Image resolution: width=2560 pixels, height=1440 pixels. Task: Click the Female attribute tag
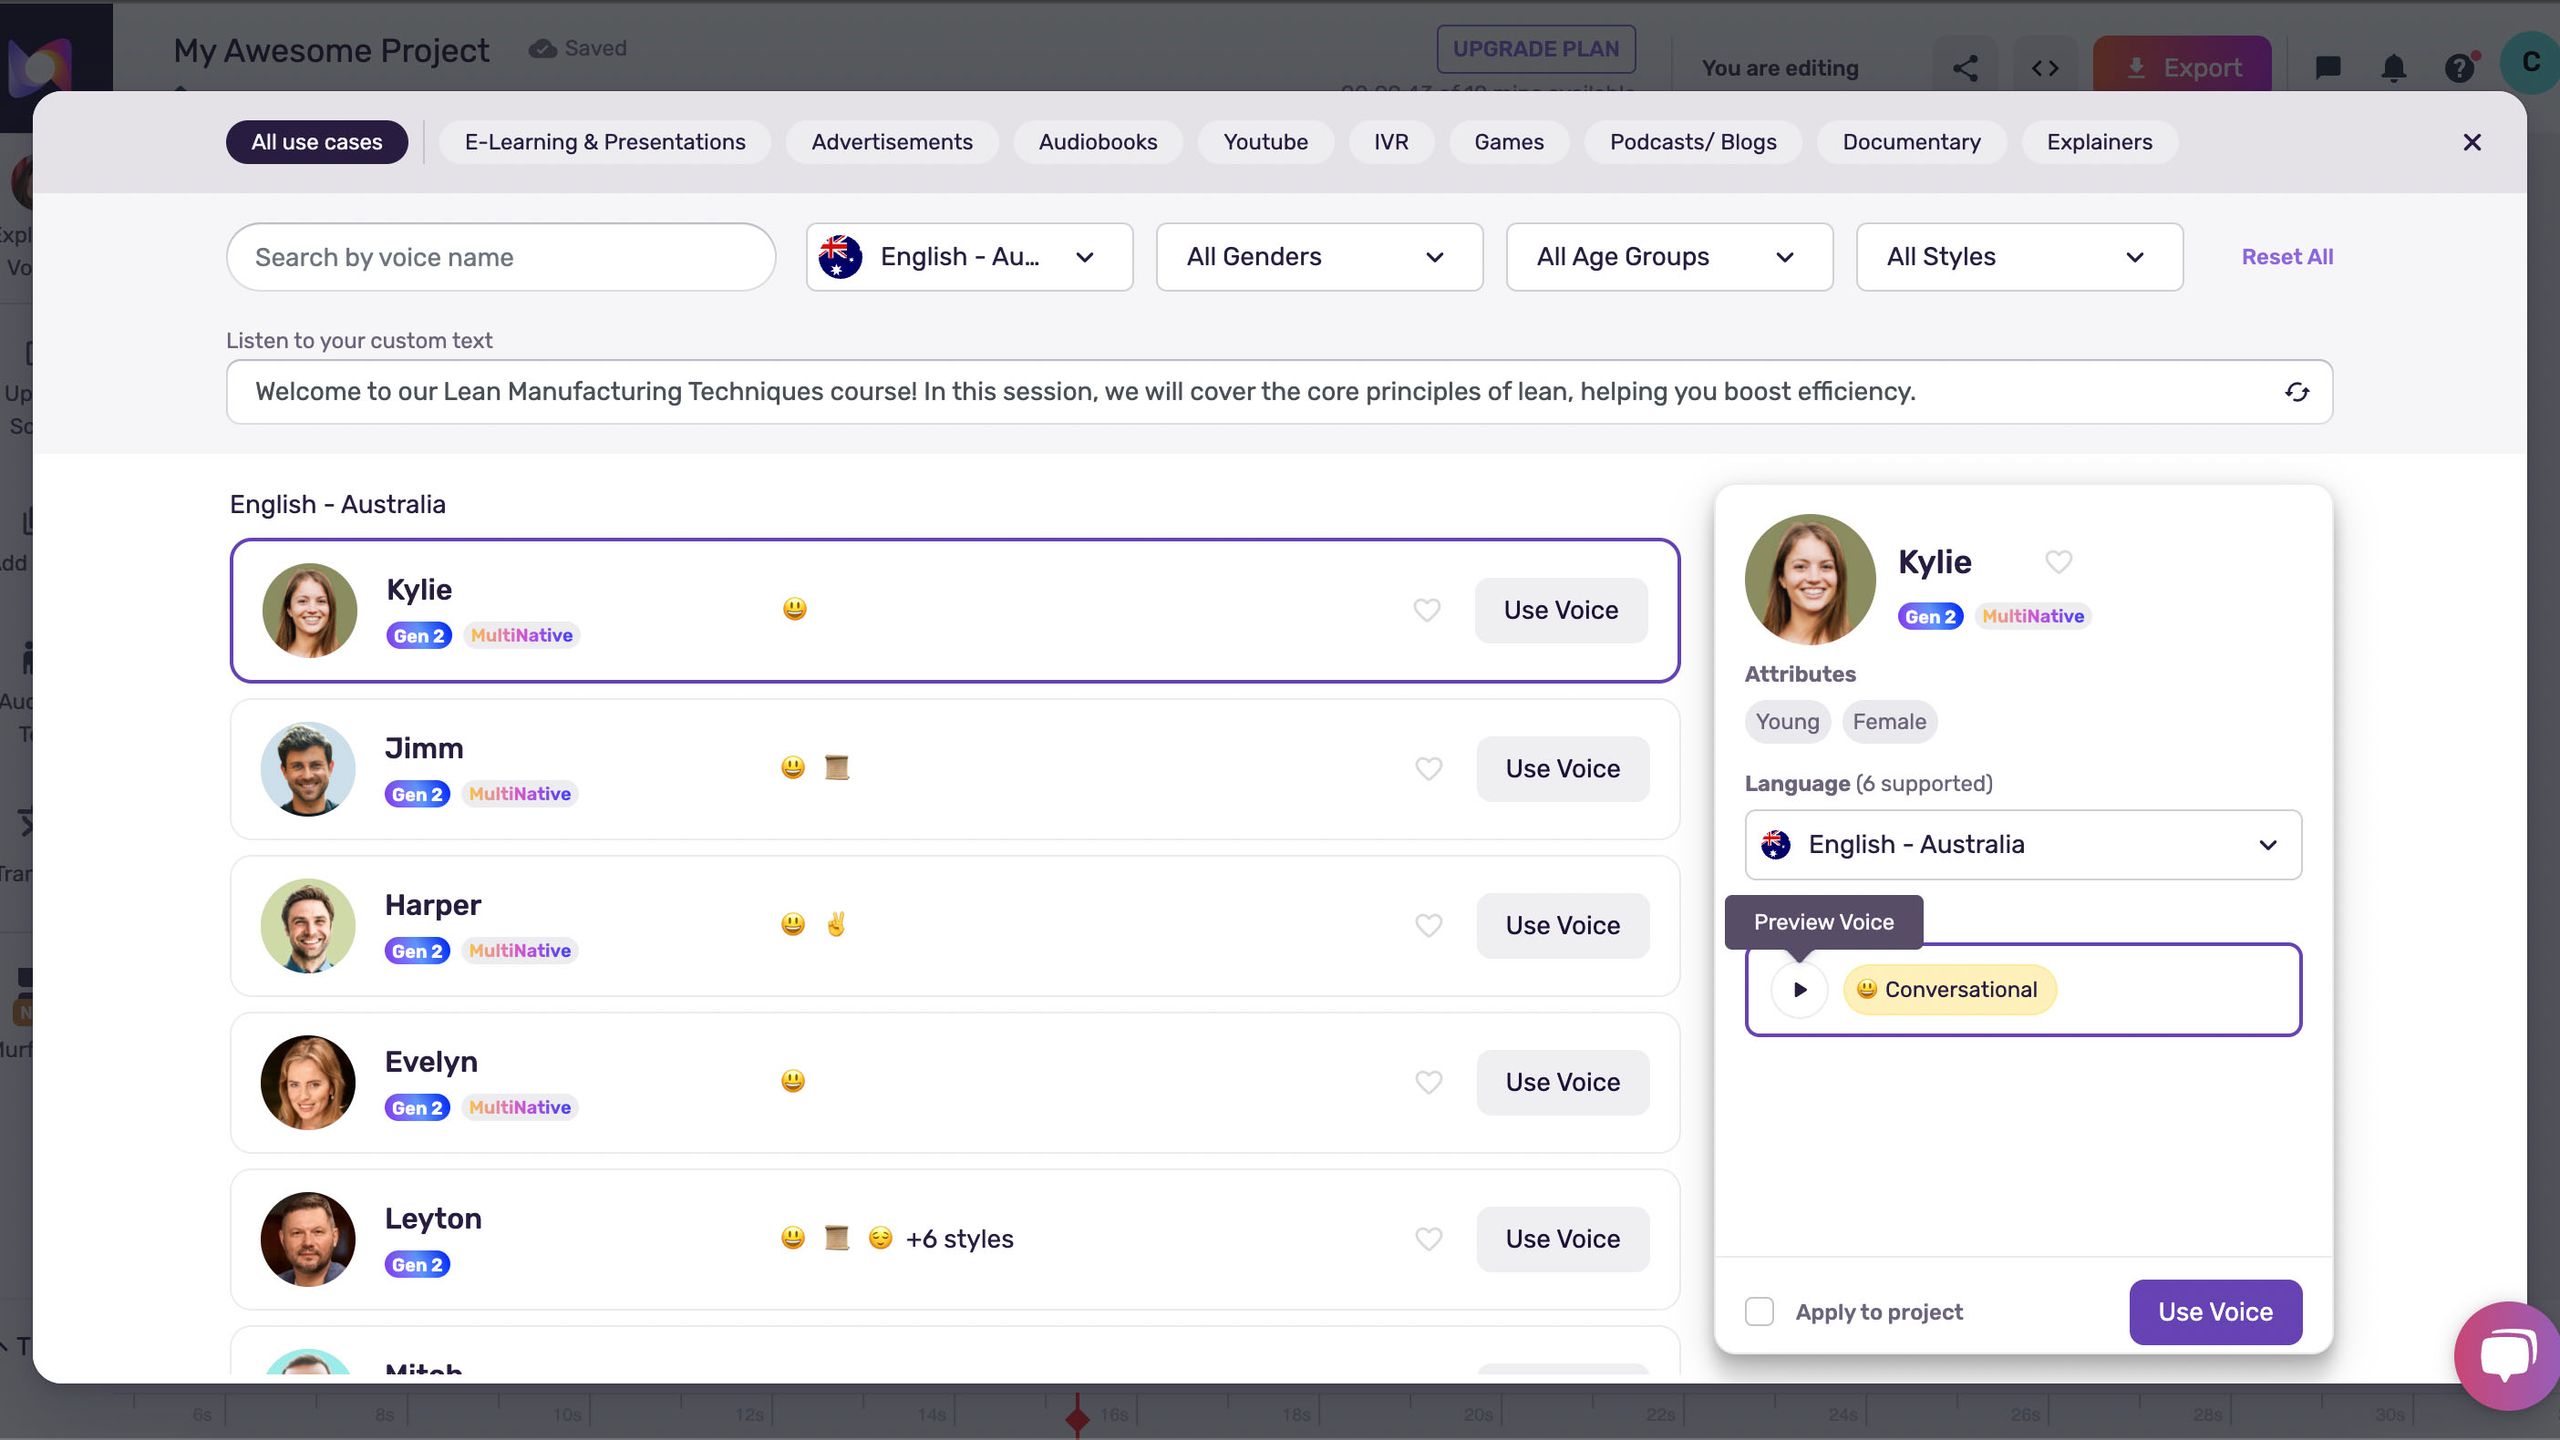pos(1889,722)
